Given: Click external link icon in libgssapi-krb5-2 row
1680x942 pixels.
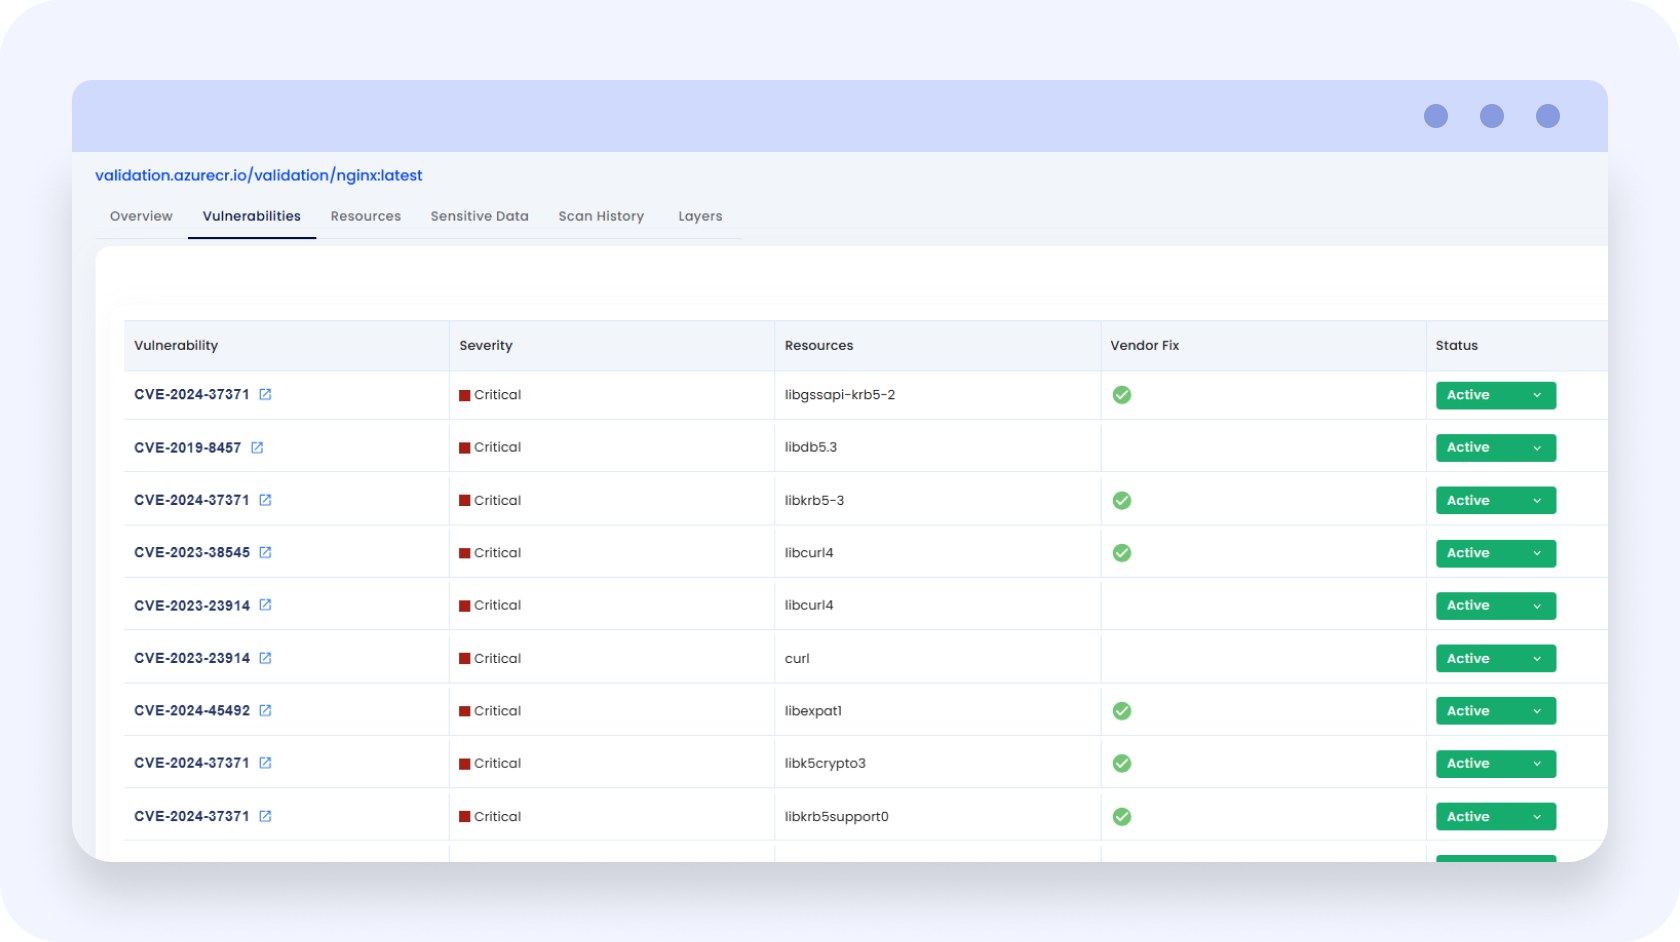Looking at the screenshot, I should tap(265, 395).
